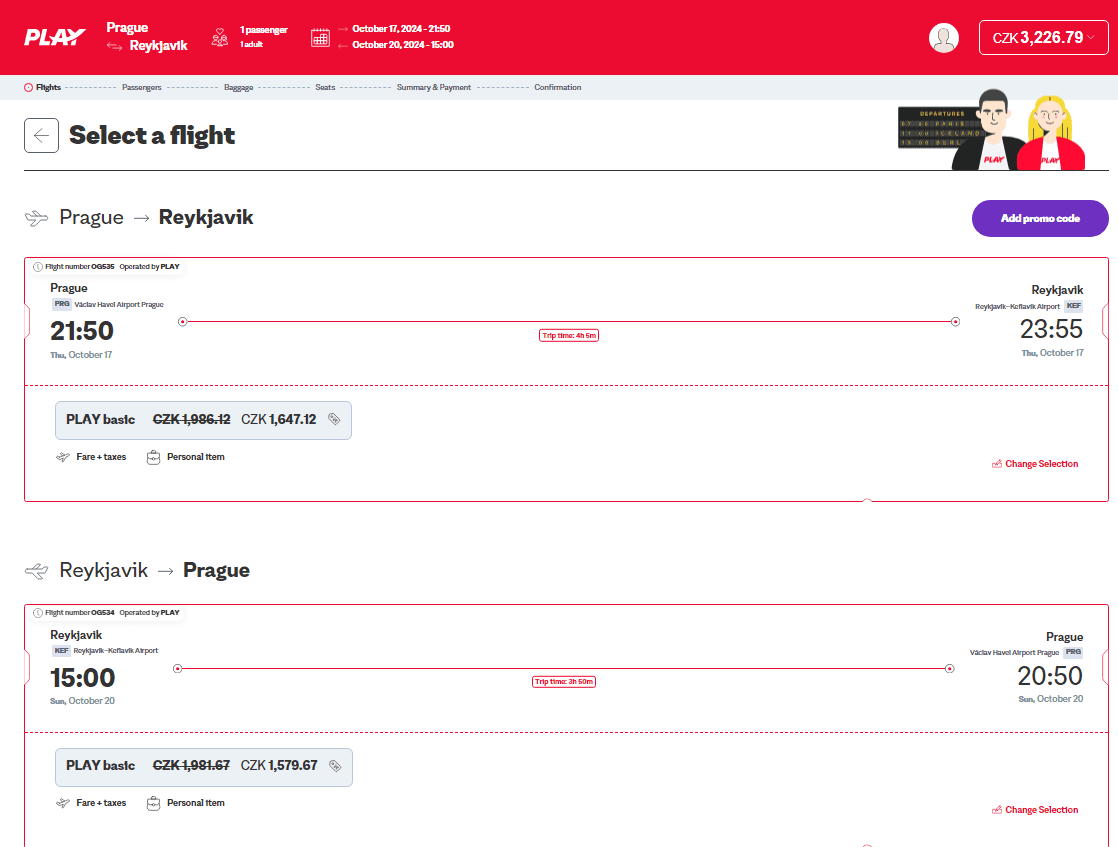The height and width of the screenshot is (847, 1118).
Task: Select PLAY basic fare at CZK 1,579.67
Action: coord(204,766)
